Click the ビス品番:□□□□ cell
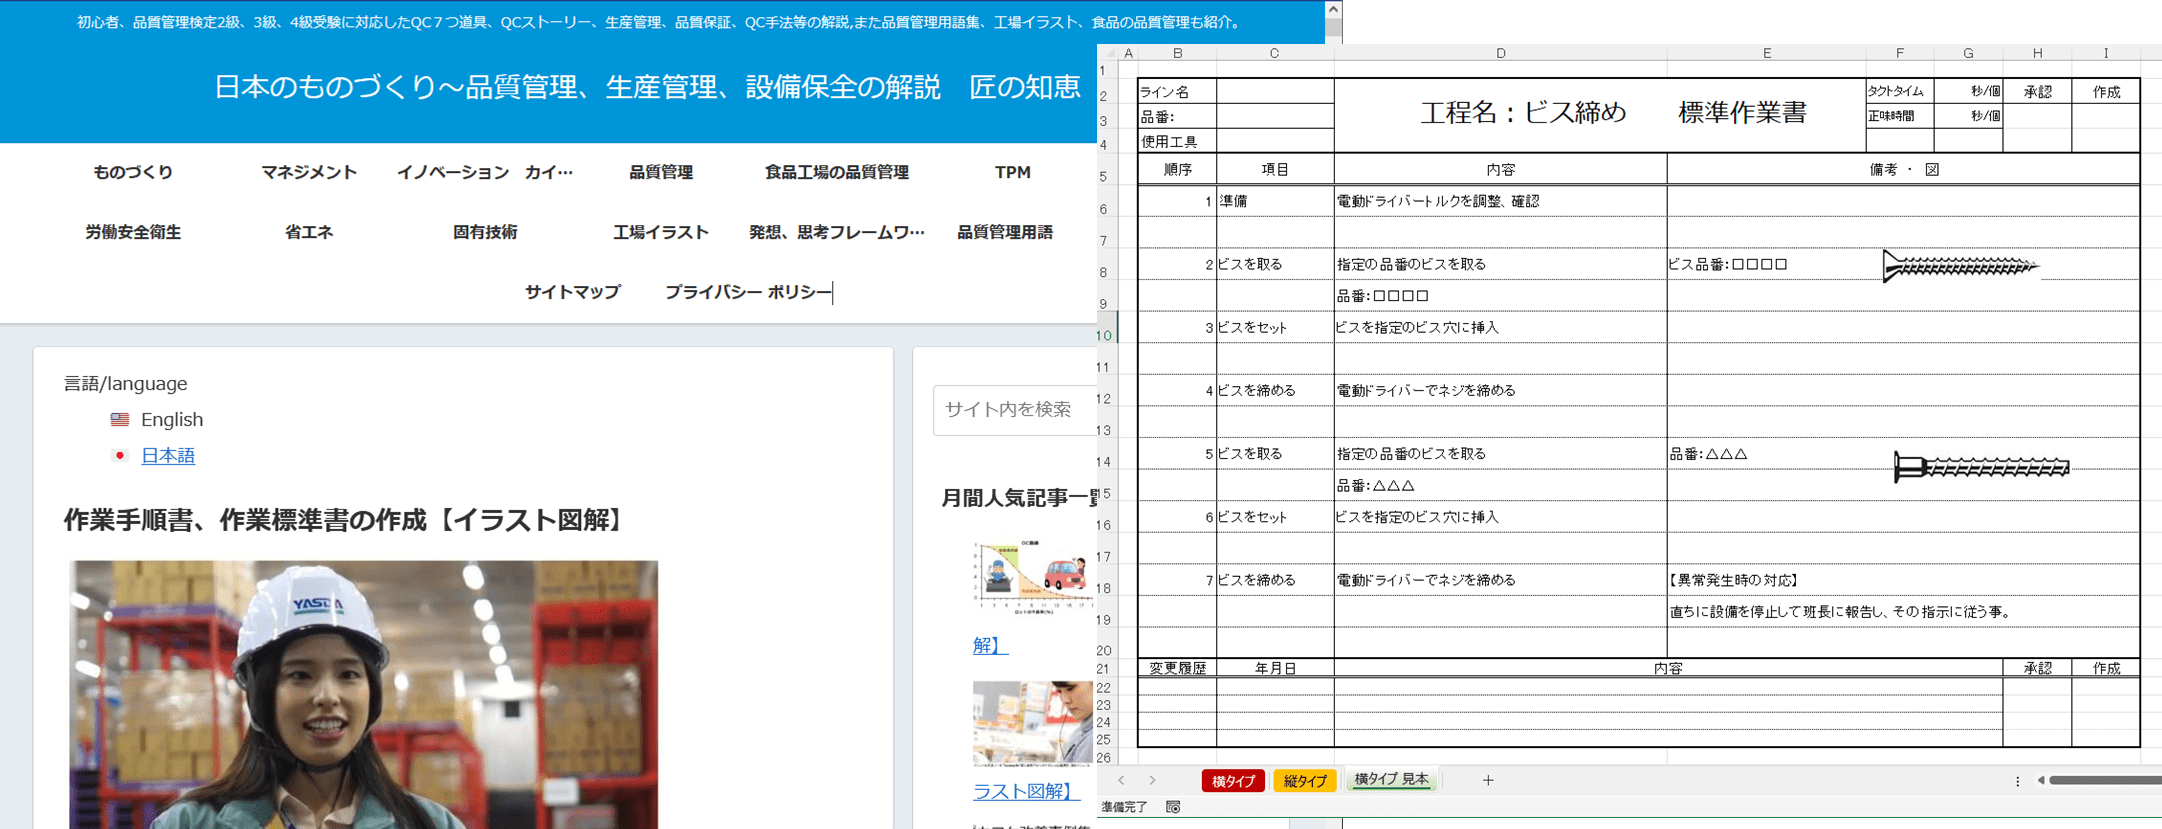Screen dimensions: 2162x829 coord(1767,264)
